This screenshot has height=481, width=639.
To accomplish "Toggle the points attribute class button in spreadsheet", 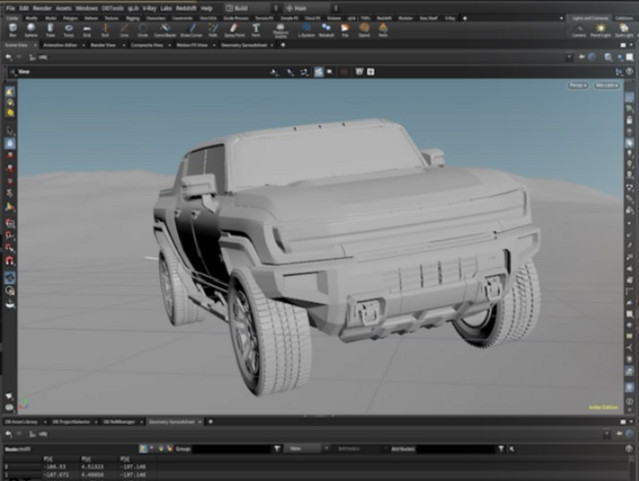I will 145,449.
